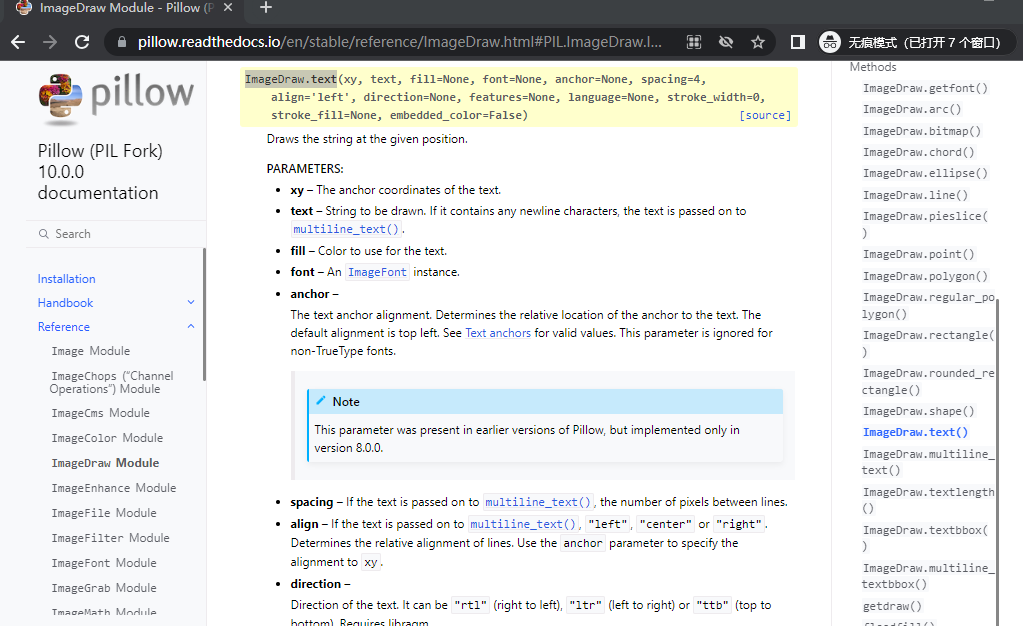The width and height of the screenshot is (1023, 626).
Task: Jump to ImageDraw.shape() in Methods
Action: coord(919,411)
